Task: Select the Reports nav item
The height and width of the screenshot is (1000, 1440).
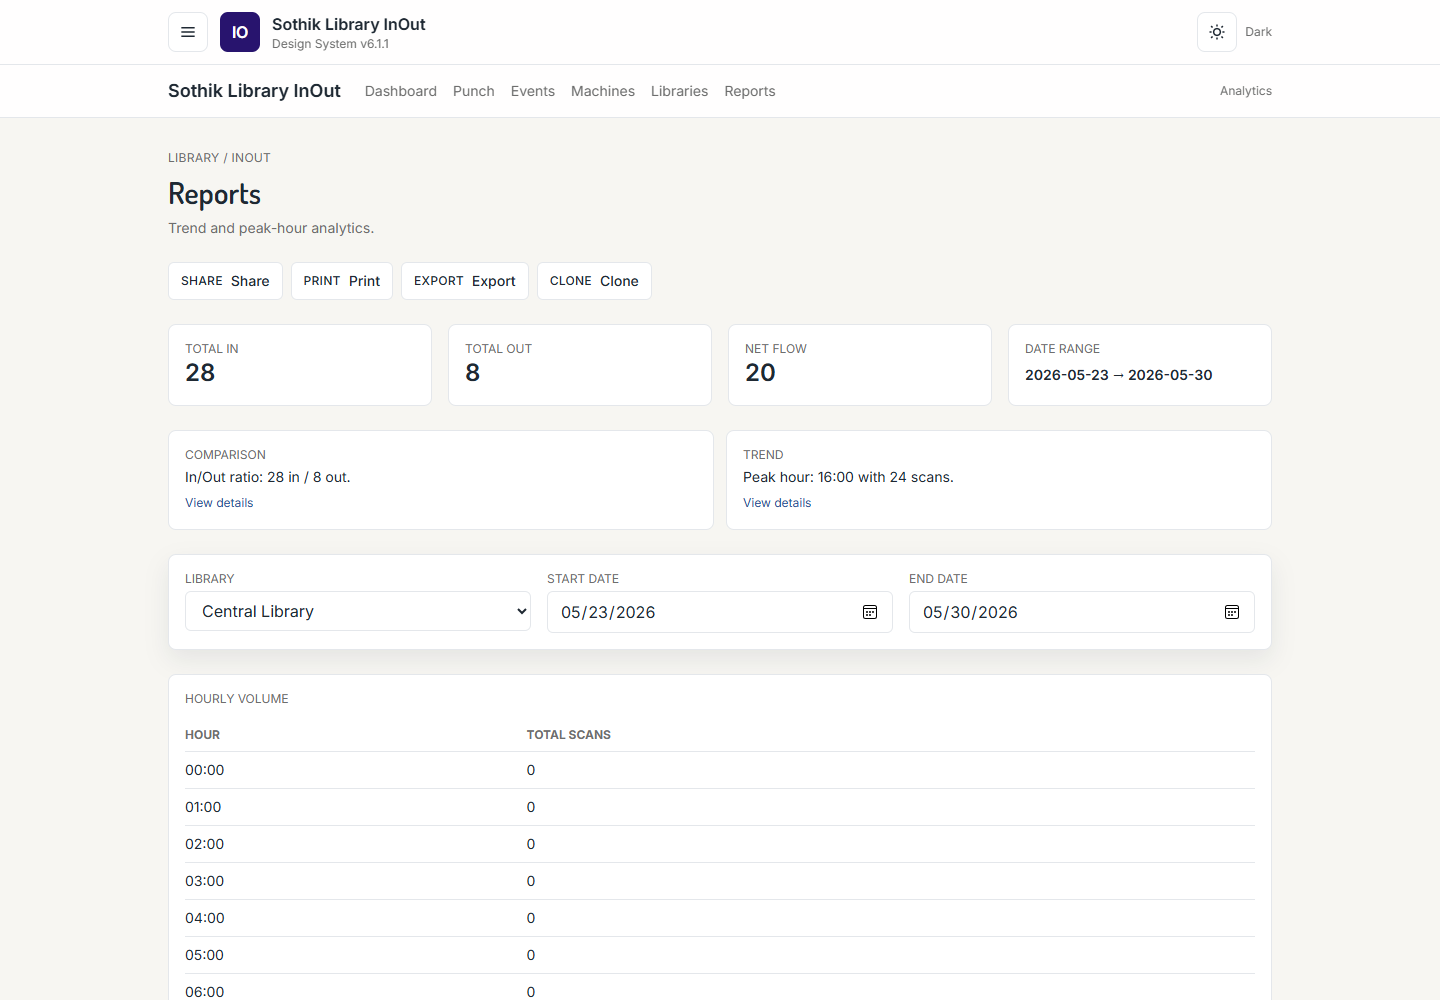Action: 750,91
